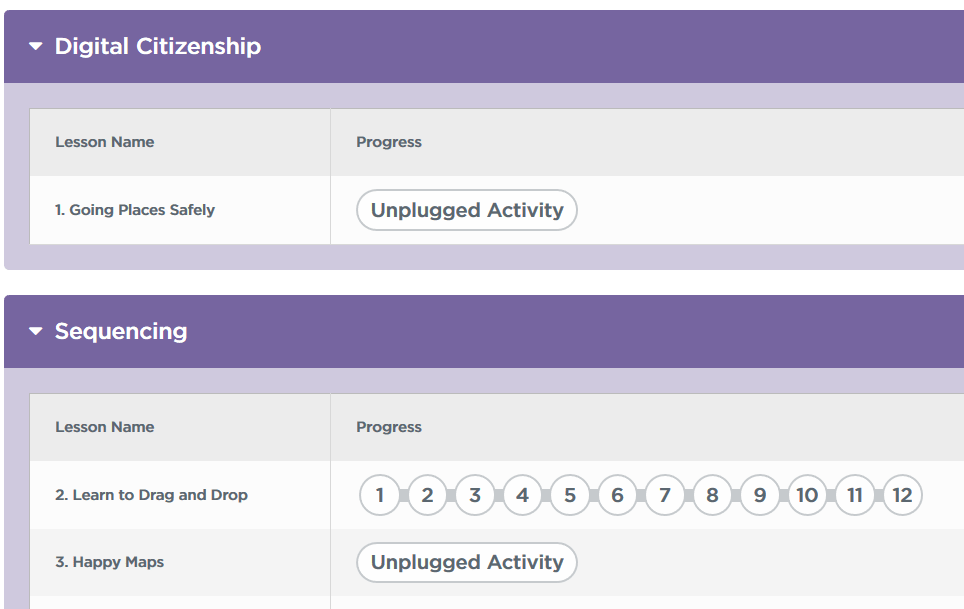This screenshot has width=964, height=609.
Task: Open Going Places Safely Unplugged Activity
Action: pyautogui.click(x=467, y=210)
